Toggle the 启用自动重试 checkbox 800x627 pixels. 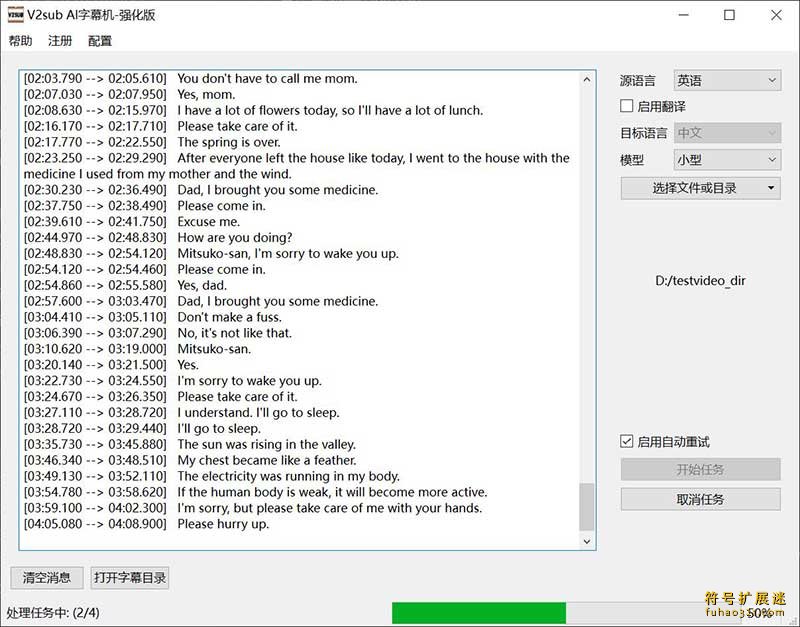tap(627, 441)
